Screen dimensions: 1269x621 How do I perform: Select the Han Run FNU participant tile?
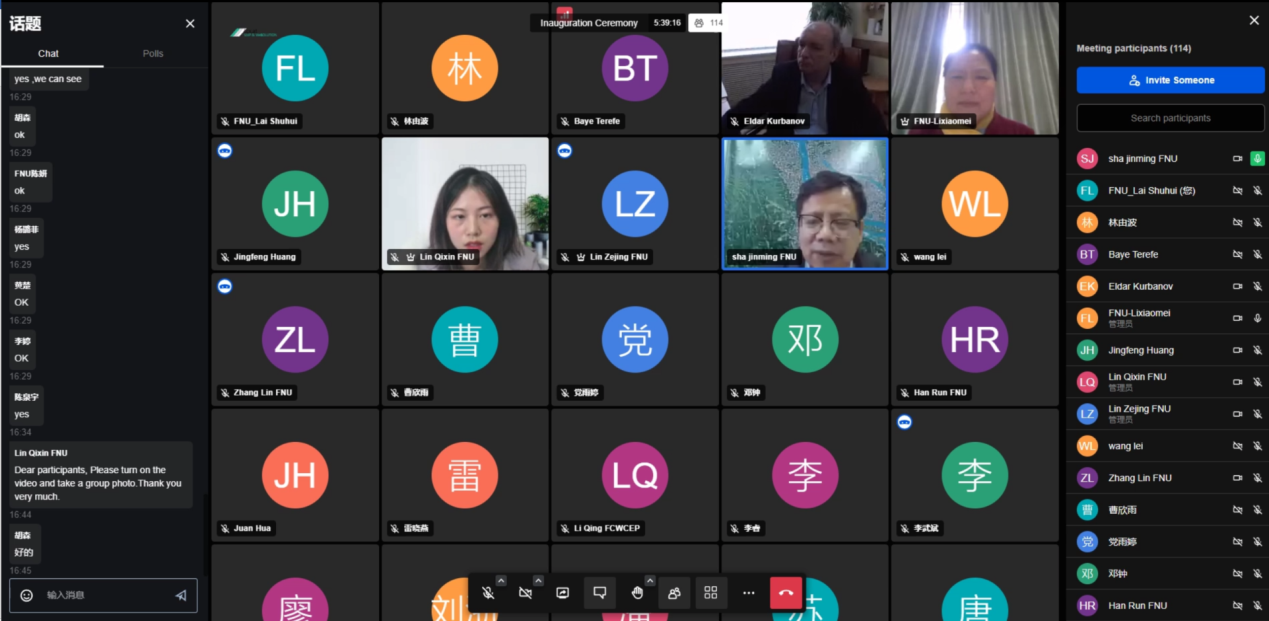point(975,340)
